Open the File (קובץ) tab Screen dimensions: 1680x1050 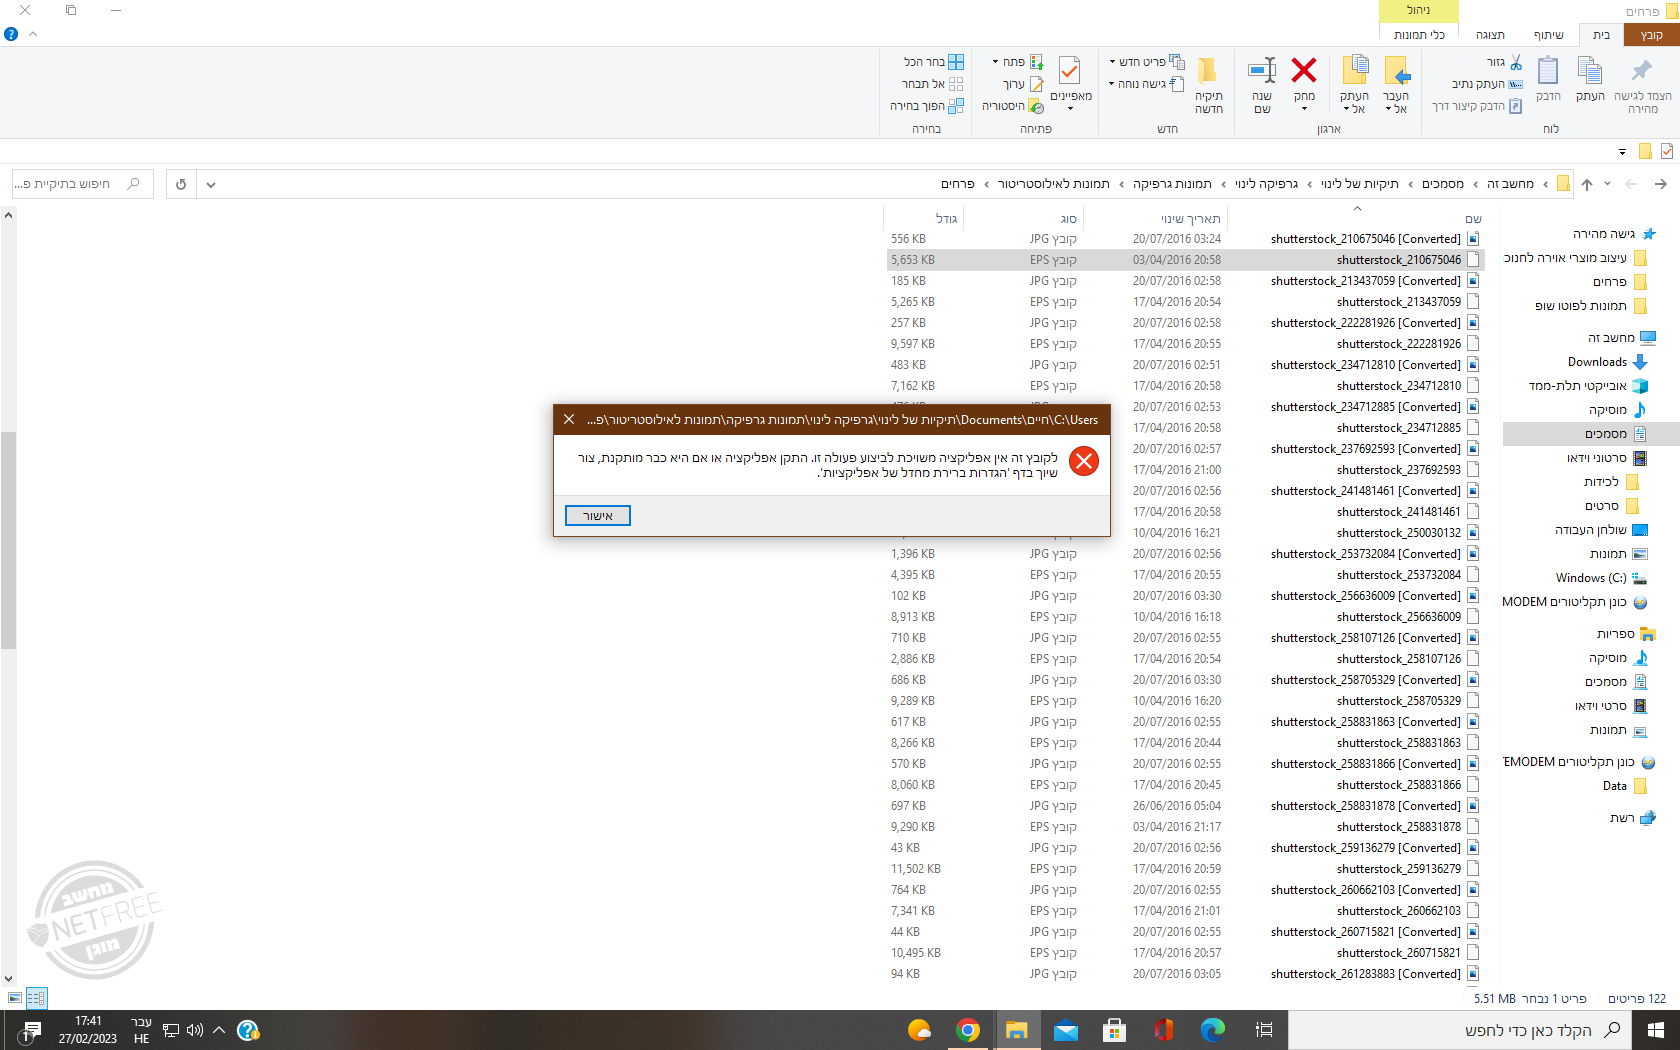1651,35
